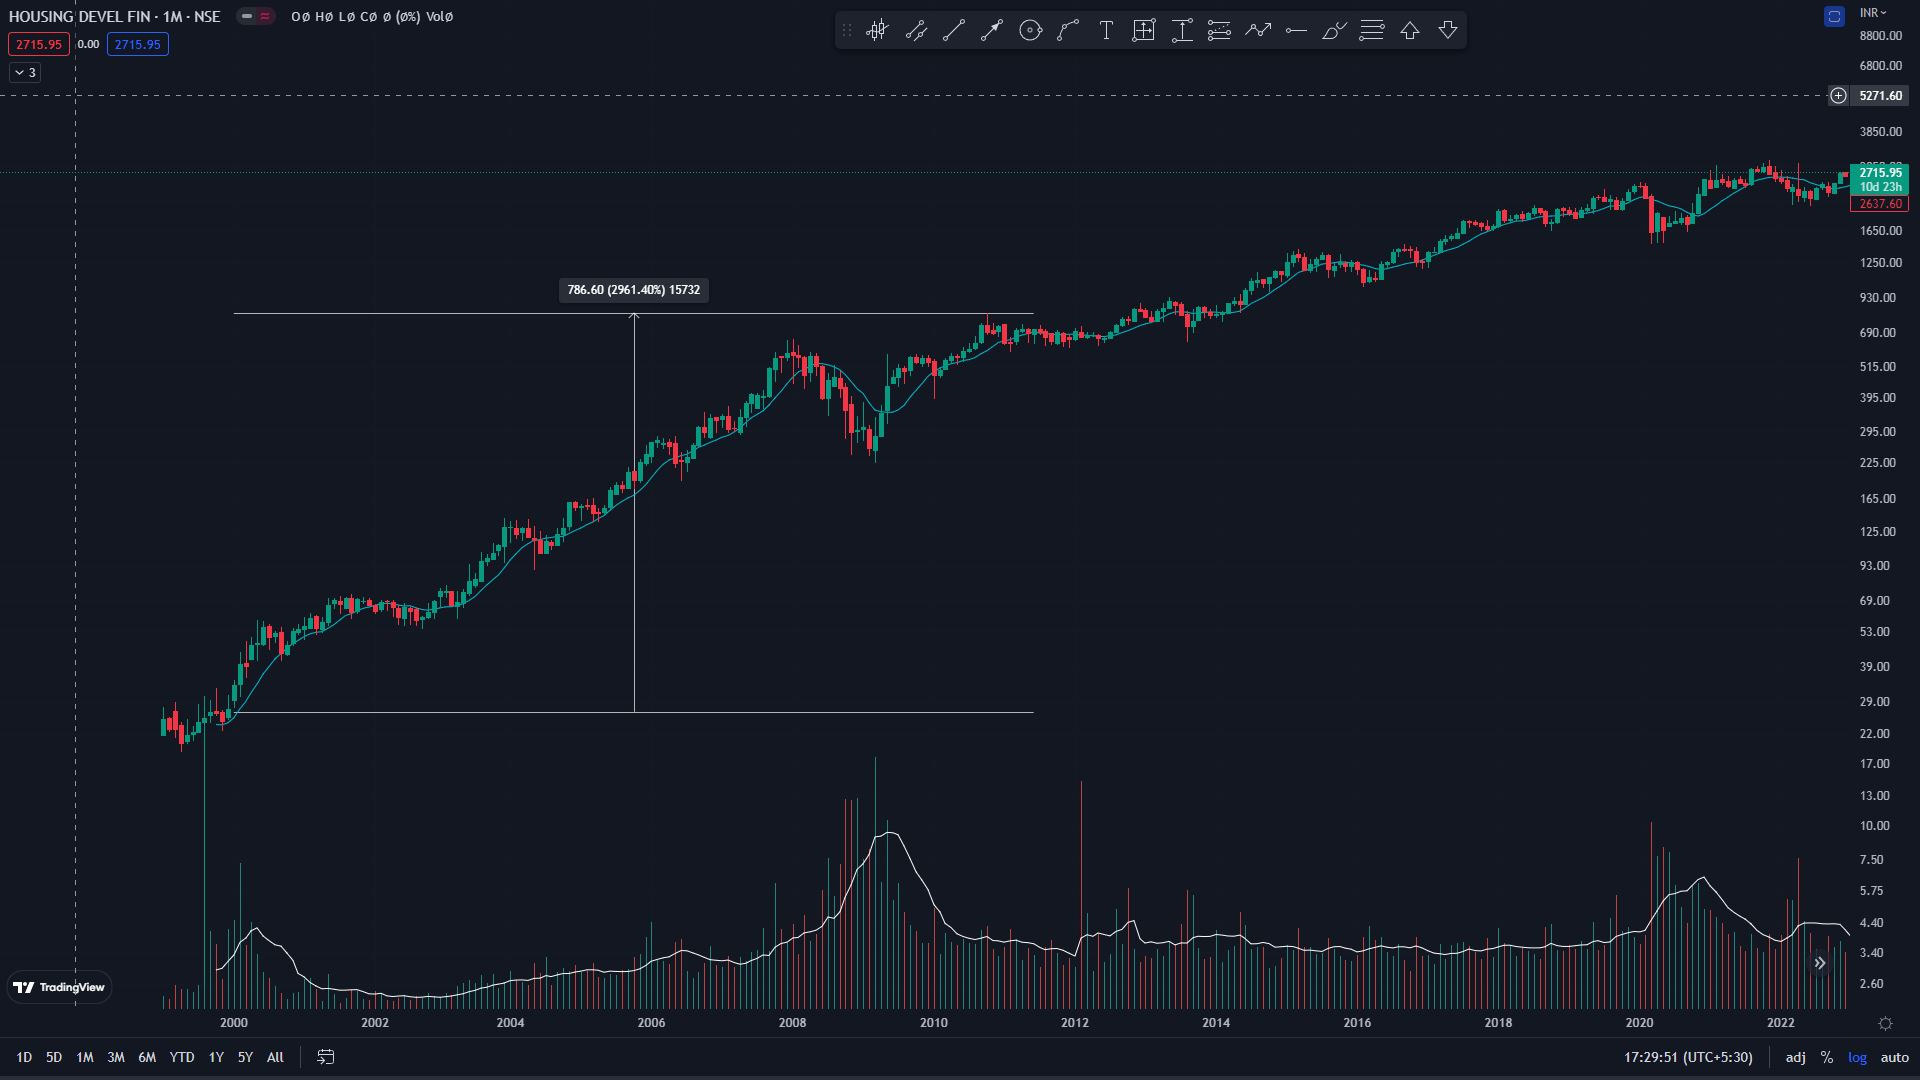The image size is (1920, 1080).
Task: Select the horizontal ray tool
Action: [x=1296, y=31]
